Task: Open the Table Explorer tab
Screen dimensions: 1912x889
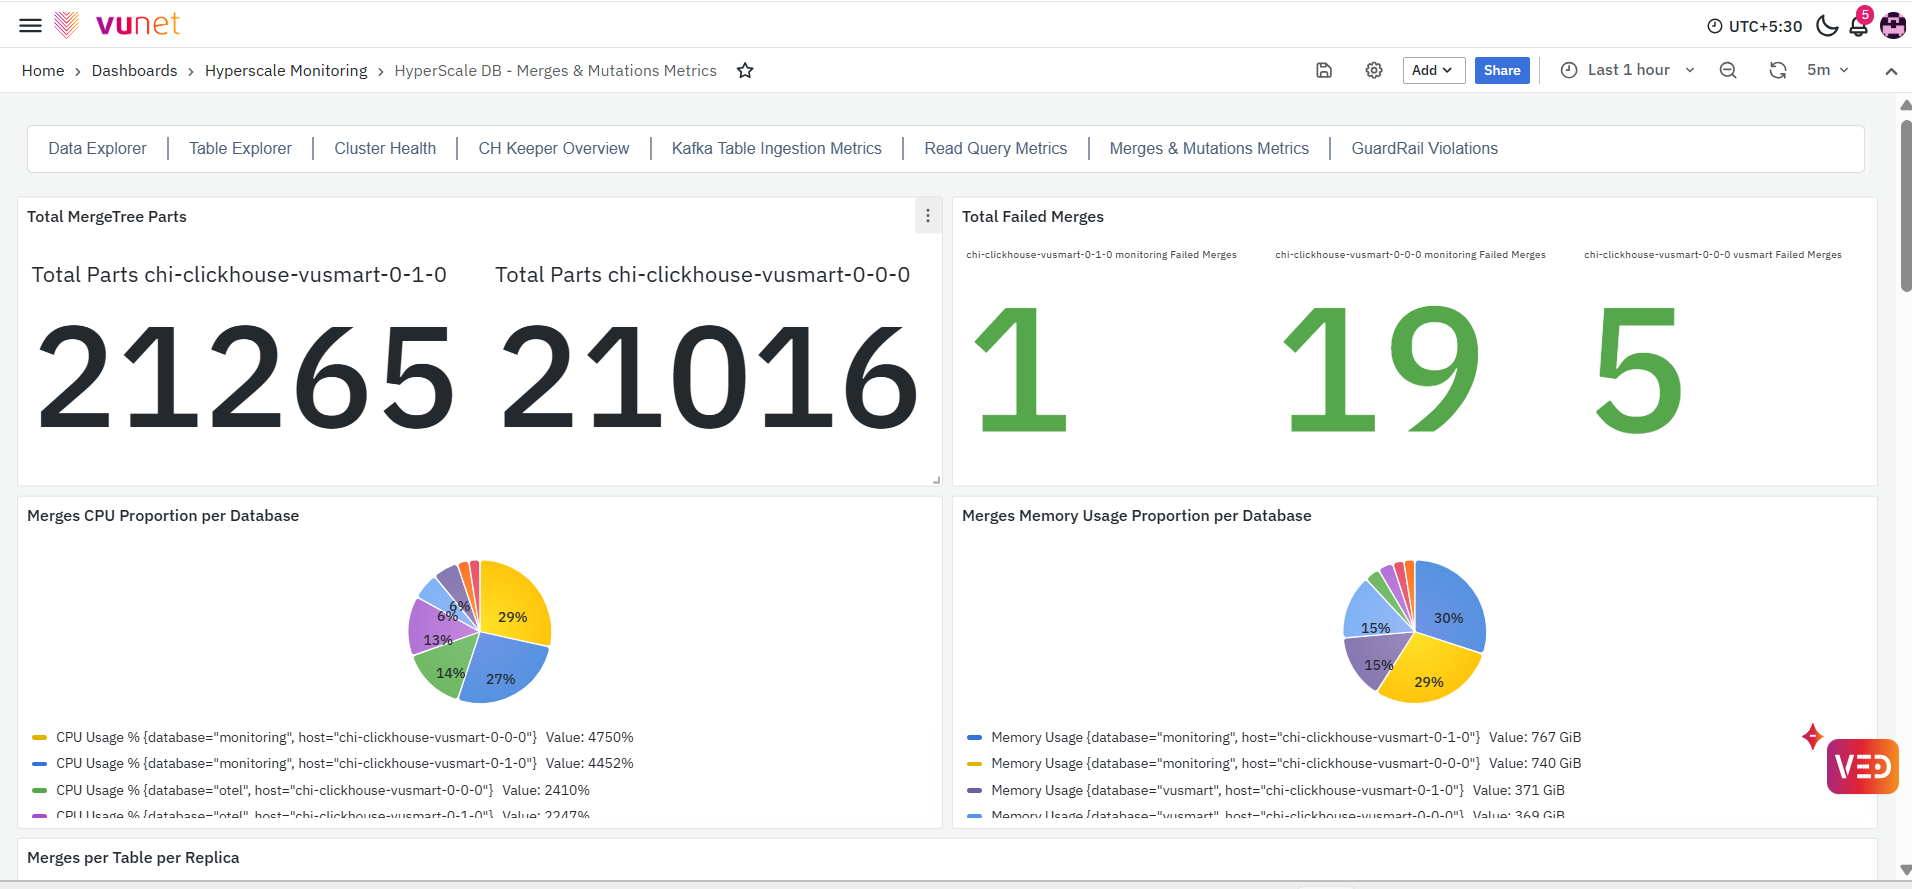Action: point(240,148)
